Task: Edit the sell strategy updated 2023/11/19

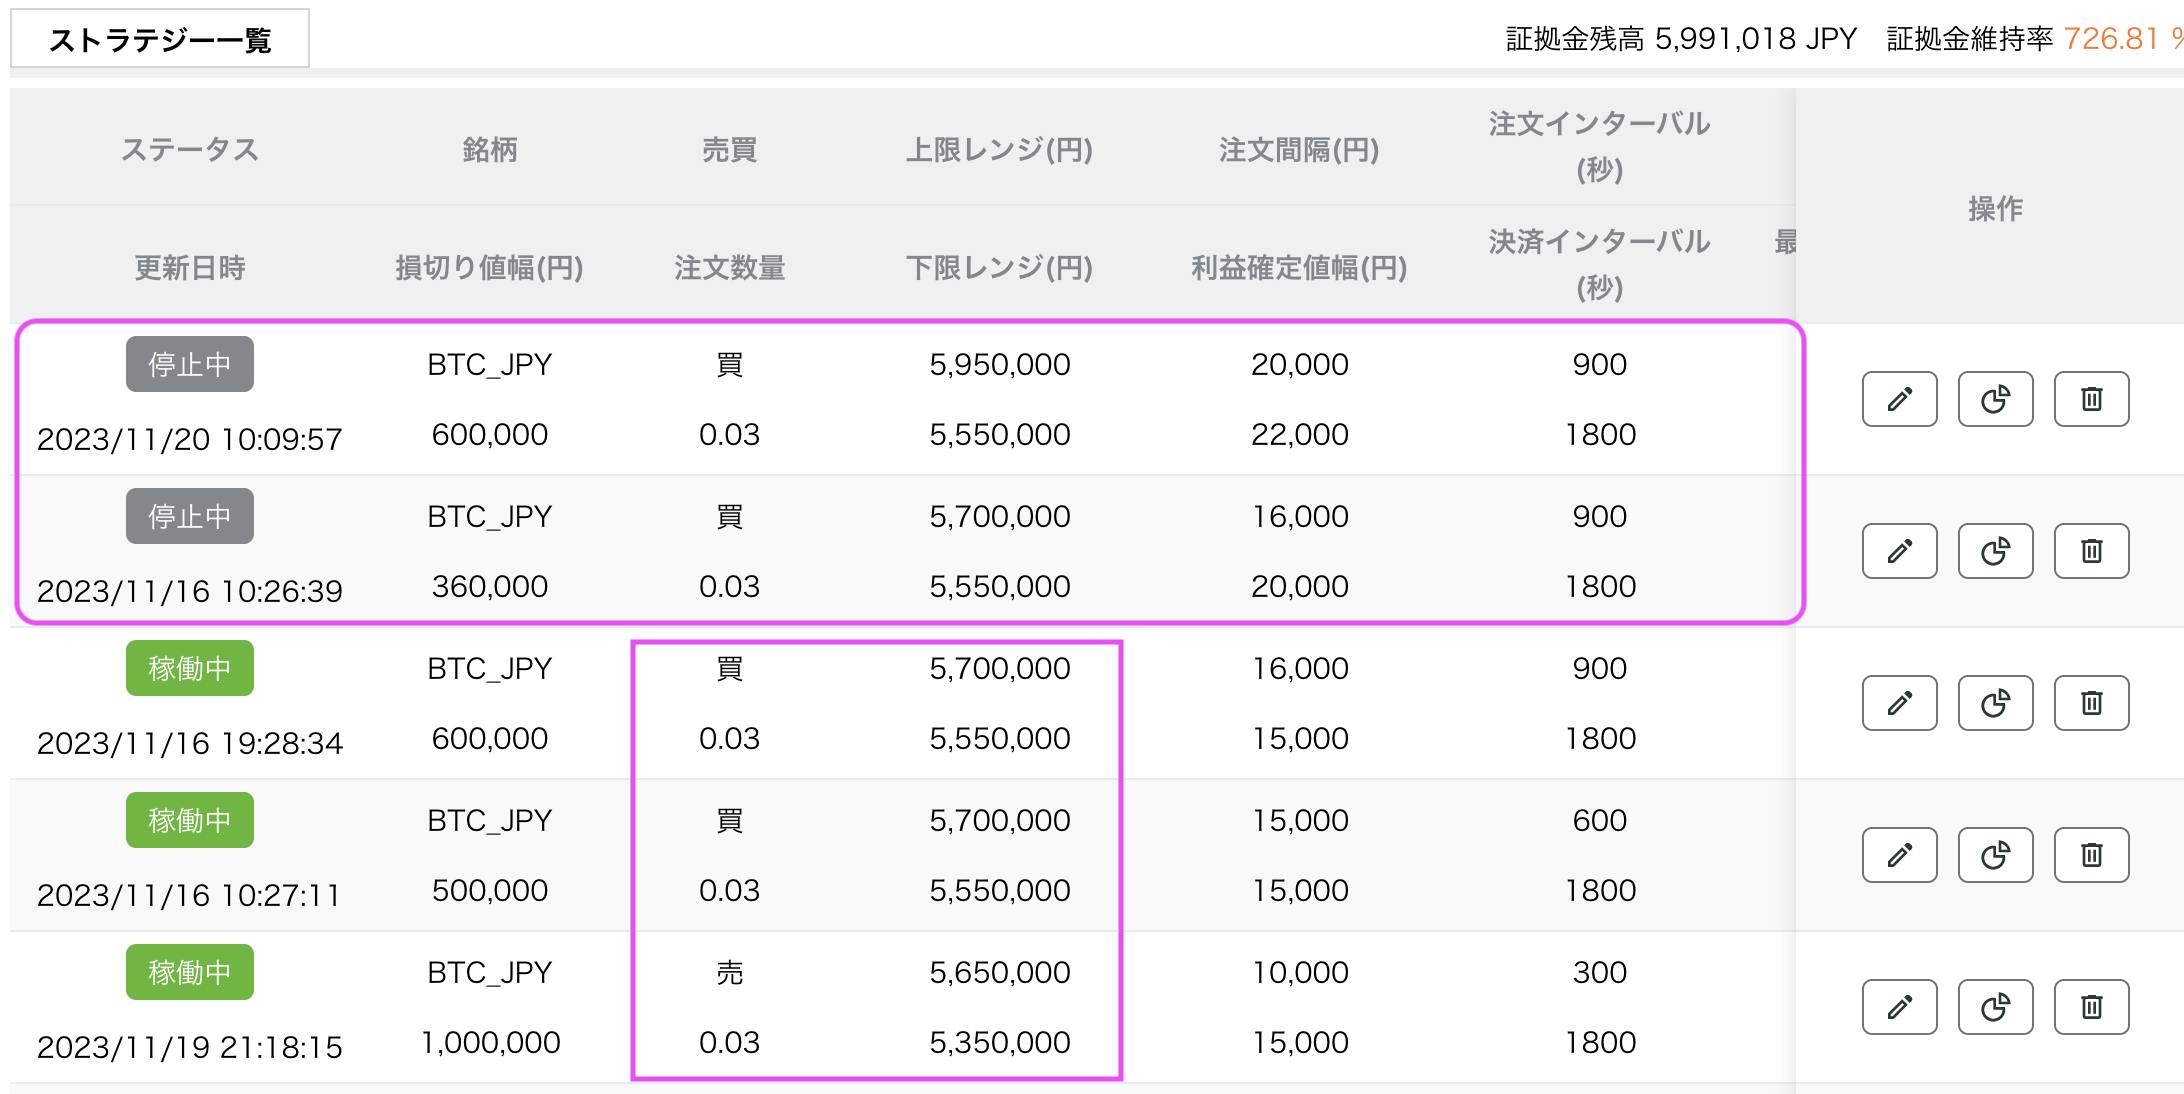Action: click(1898, 1007)
